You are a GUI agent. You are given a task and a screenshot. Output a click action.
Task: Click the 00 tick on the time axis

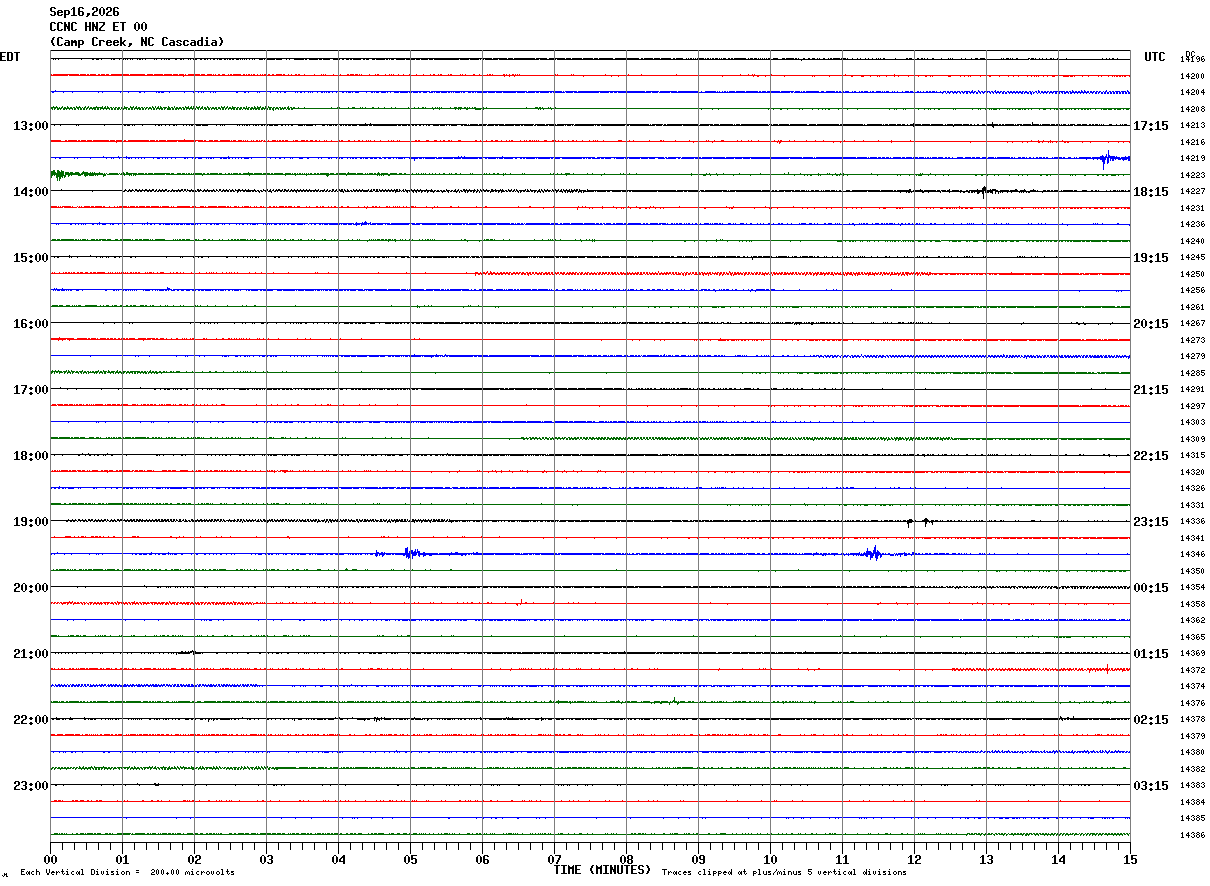click(50, 859)
